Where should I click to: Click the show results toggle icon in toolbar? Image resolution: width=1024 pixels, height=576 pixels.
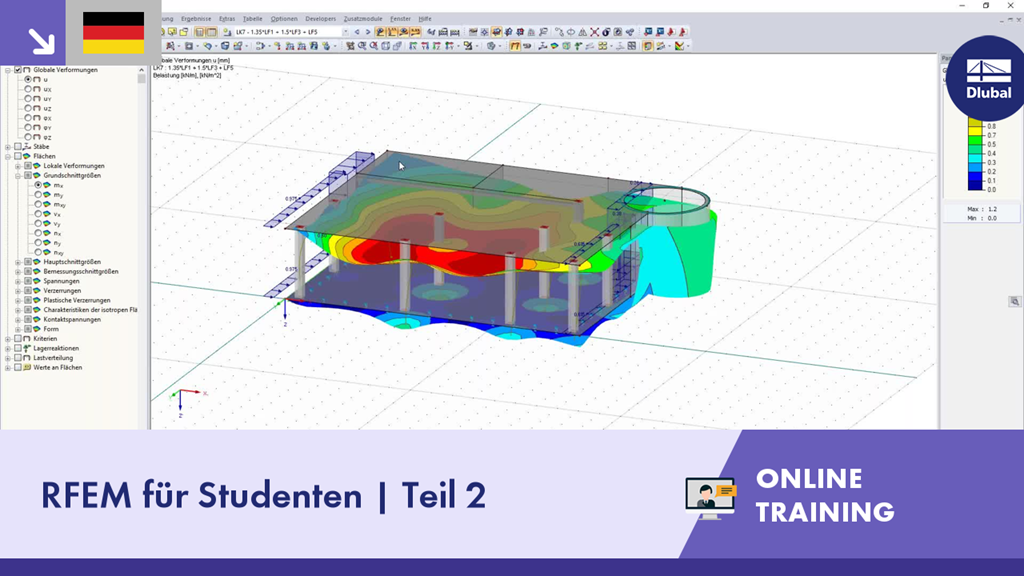(379, 32)
